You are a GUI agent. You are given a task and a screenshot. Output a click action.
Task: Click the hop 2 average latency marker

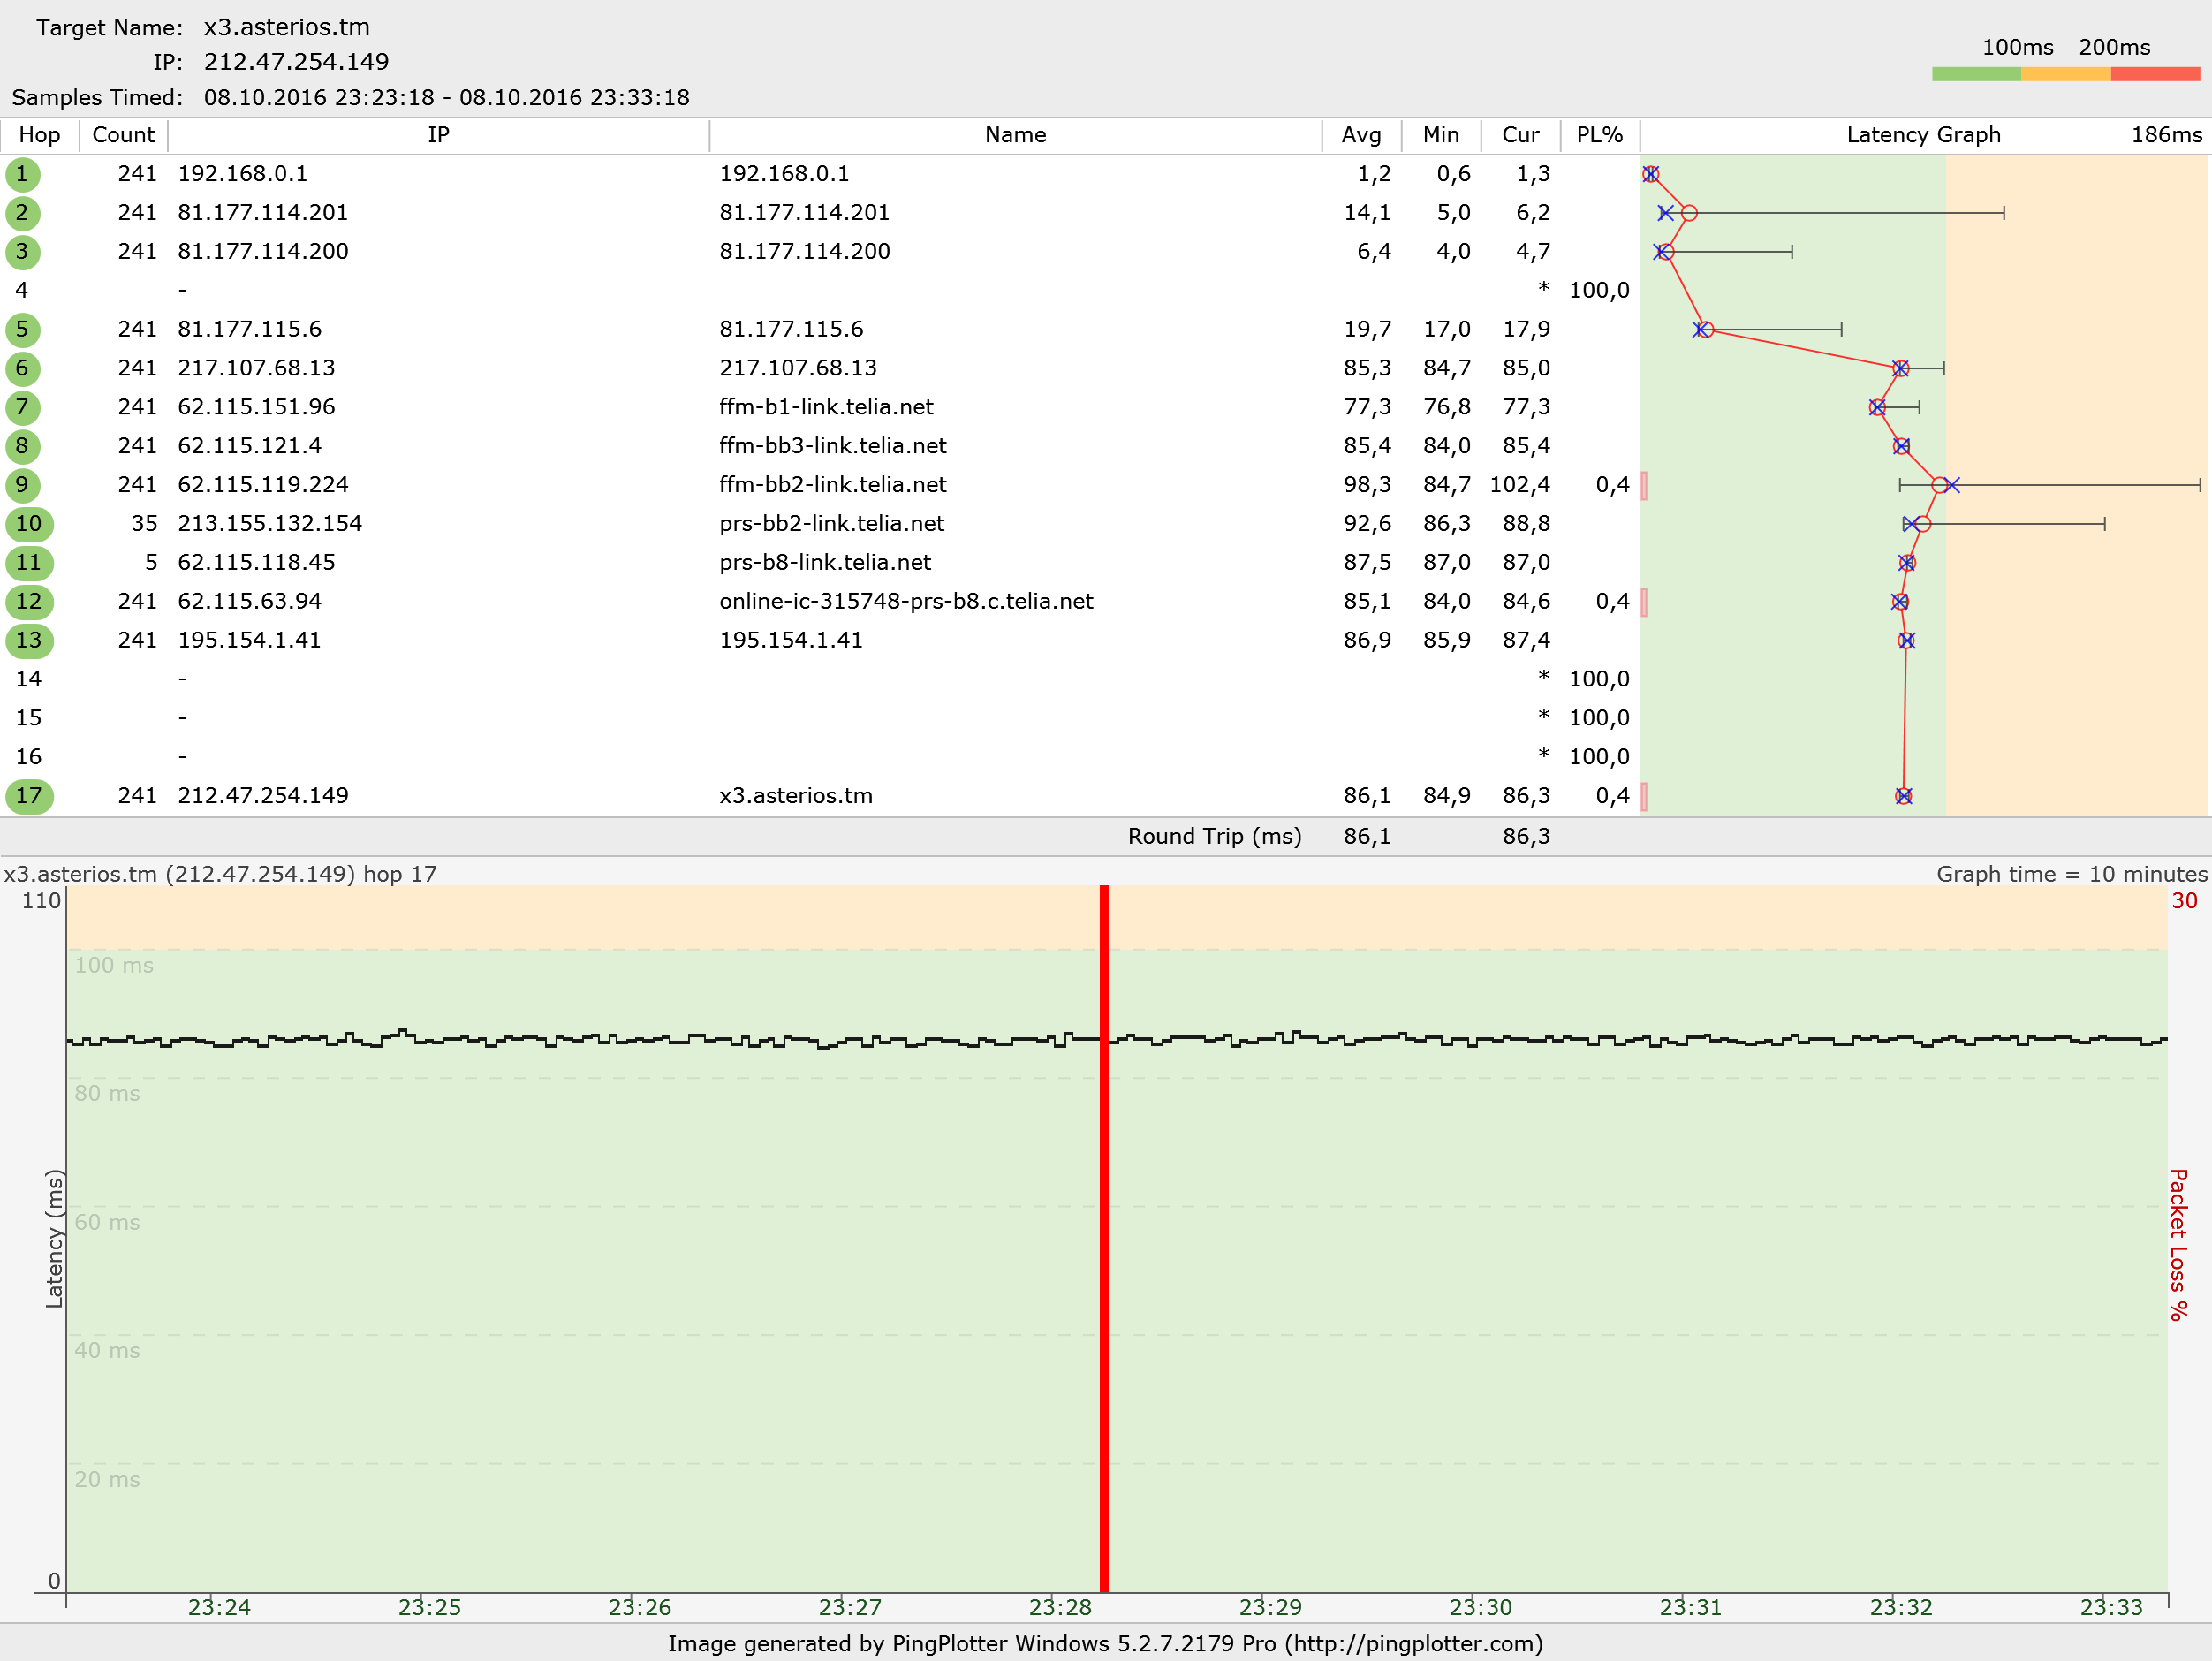pyautogui.click(x=1689, y=213)
